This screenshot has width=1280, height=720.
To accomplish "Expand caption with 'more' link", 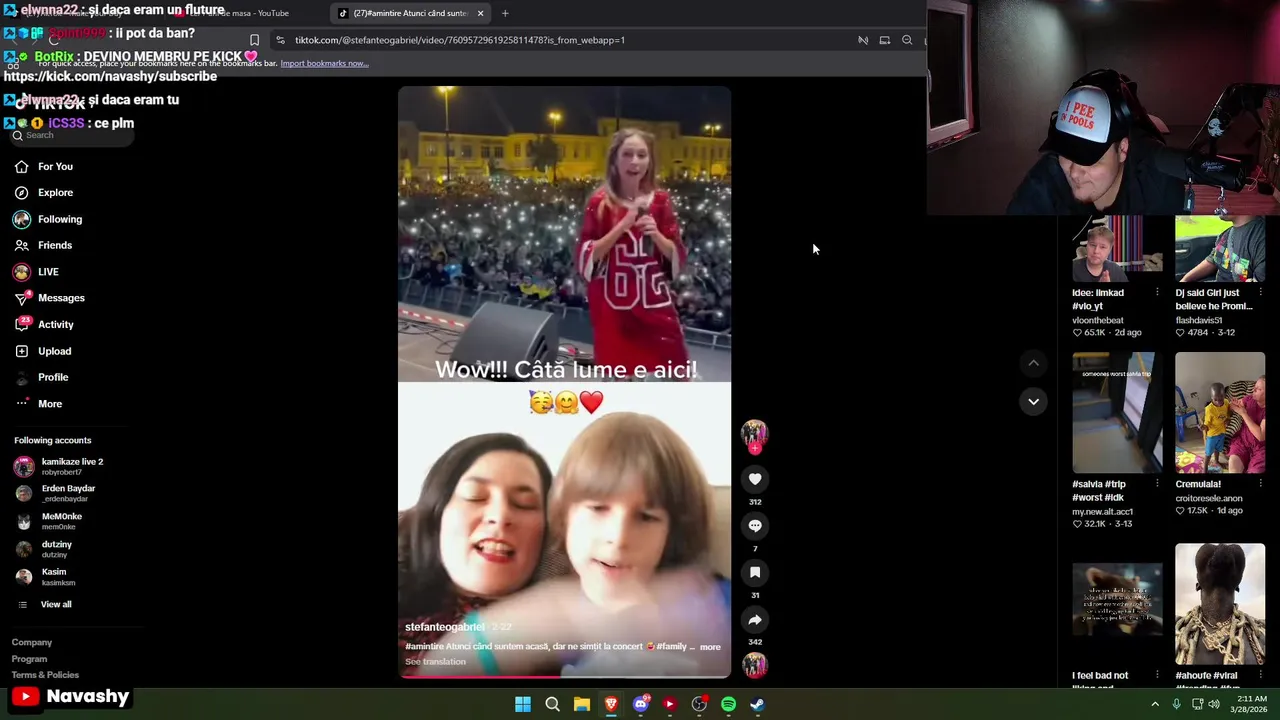I will coord(710,647).
